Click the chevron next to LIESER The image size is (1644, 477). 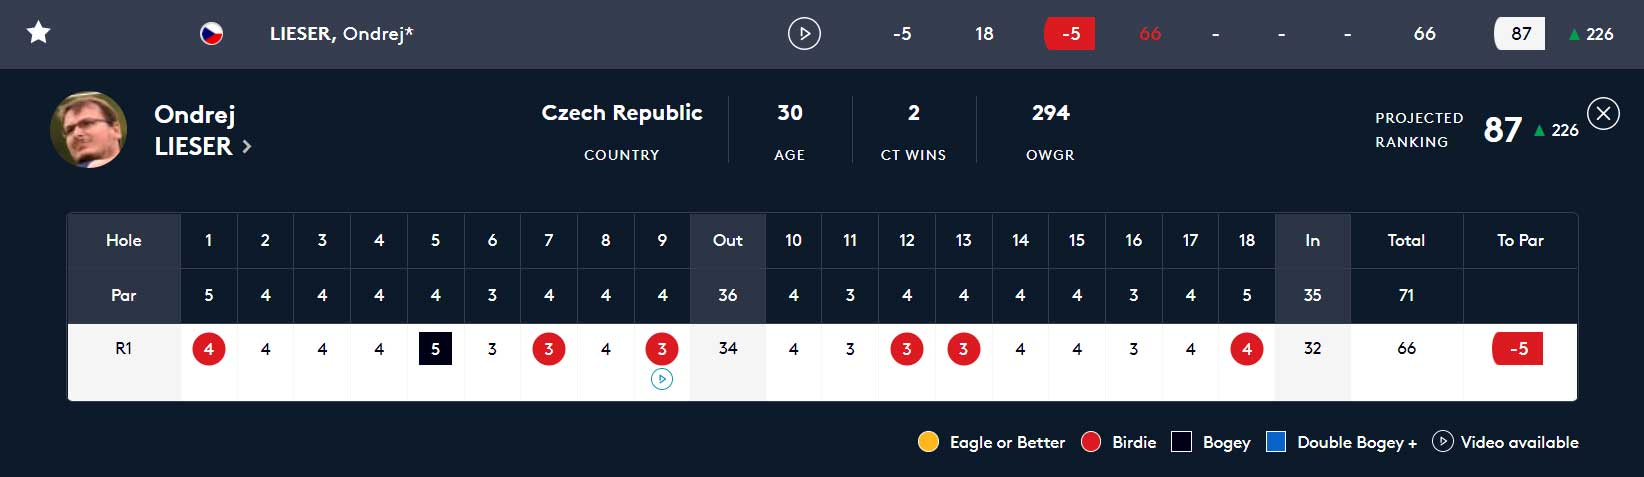(x=247, y=147)
